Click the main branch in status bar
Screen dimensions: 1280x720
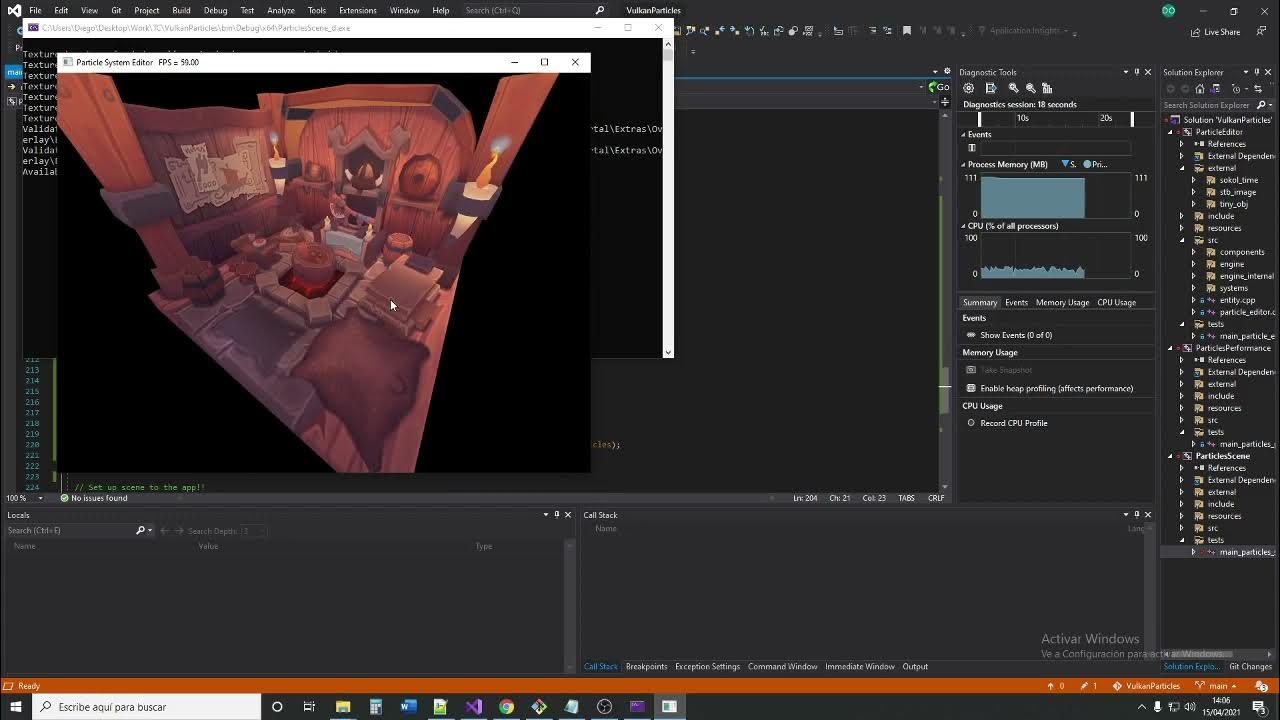(1216, 686)
